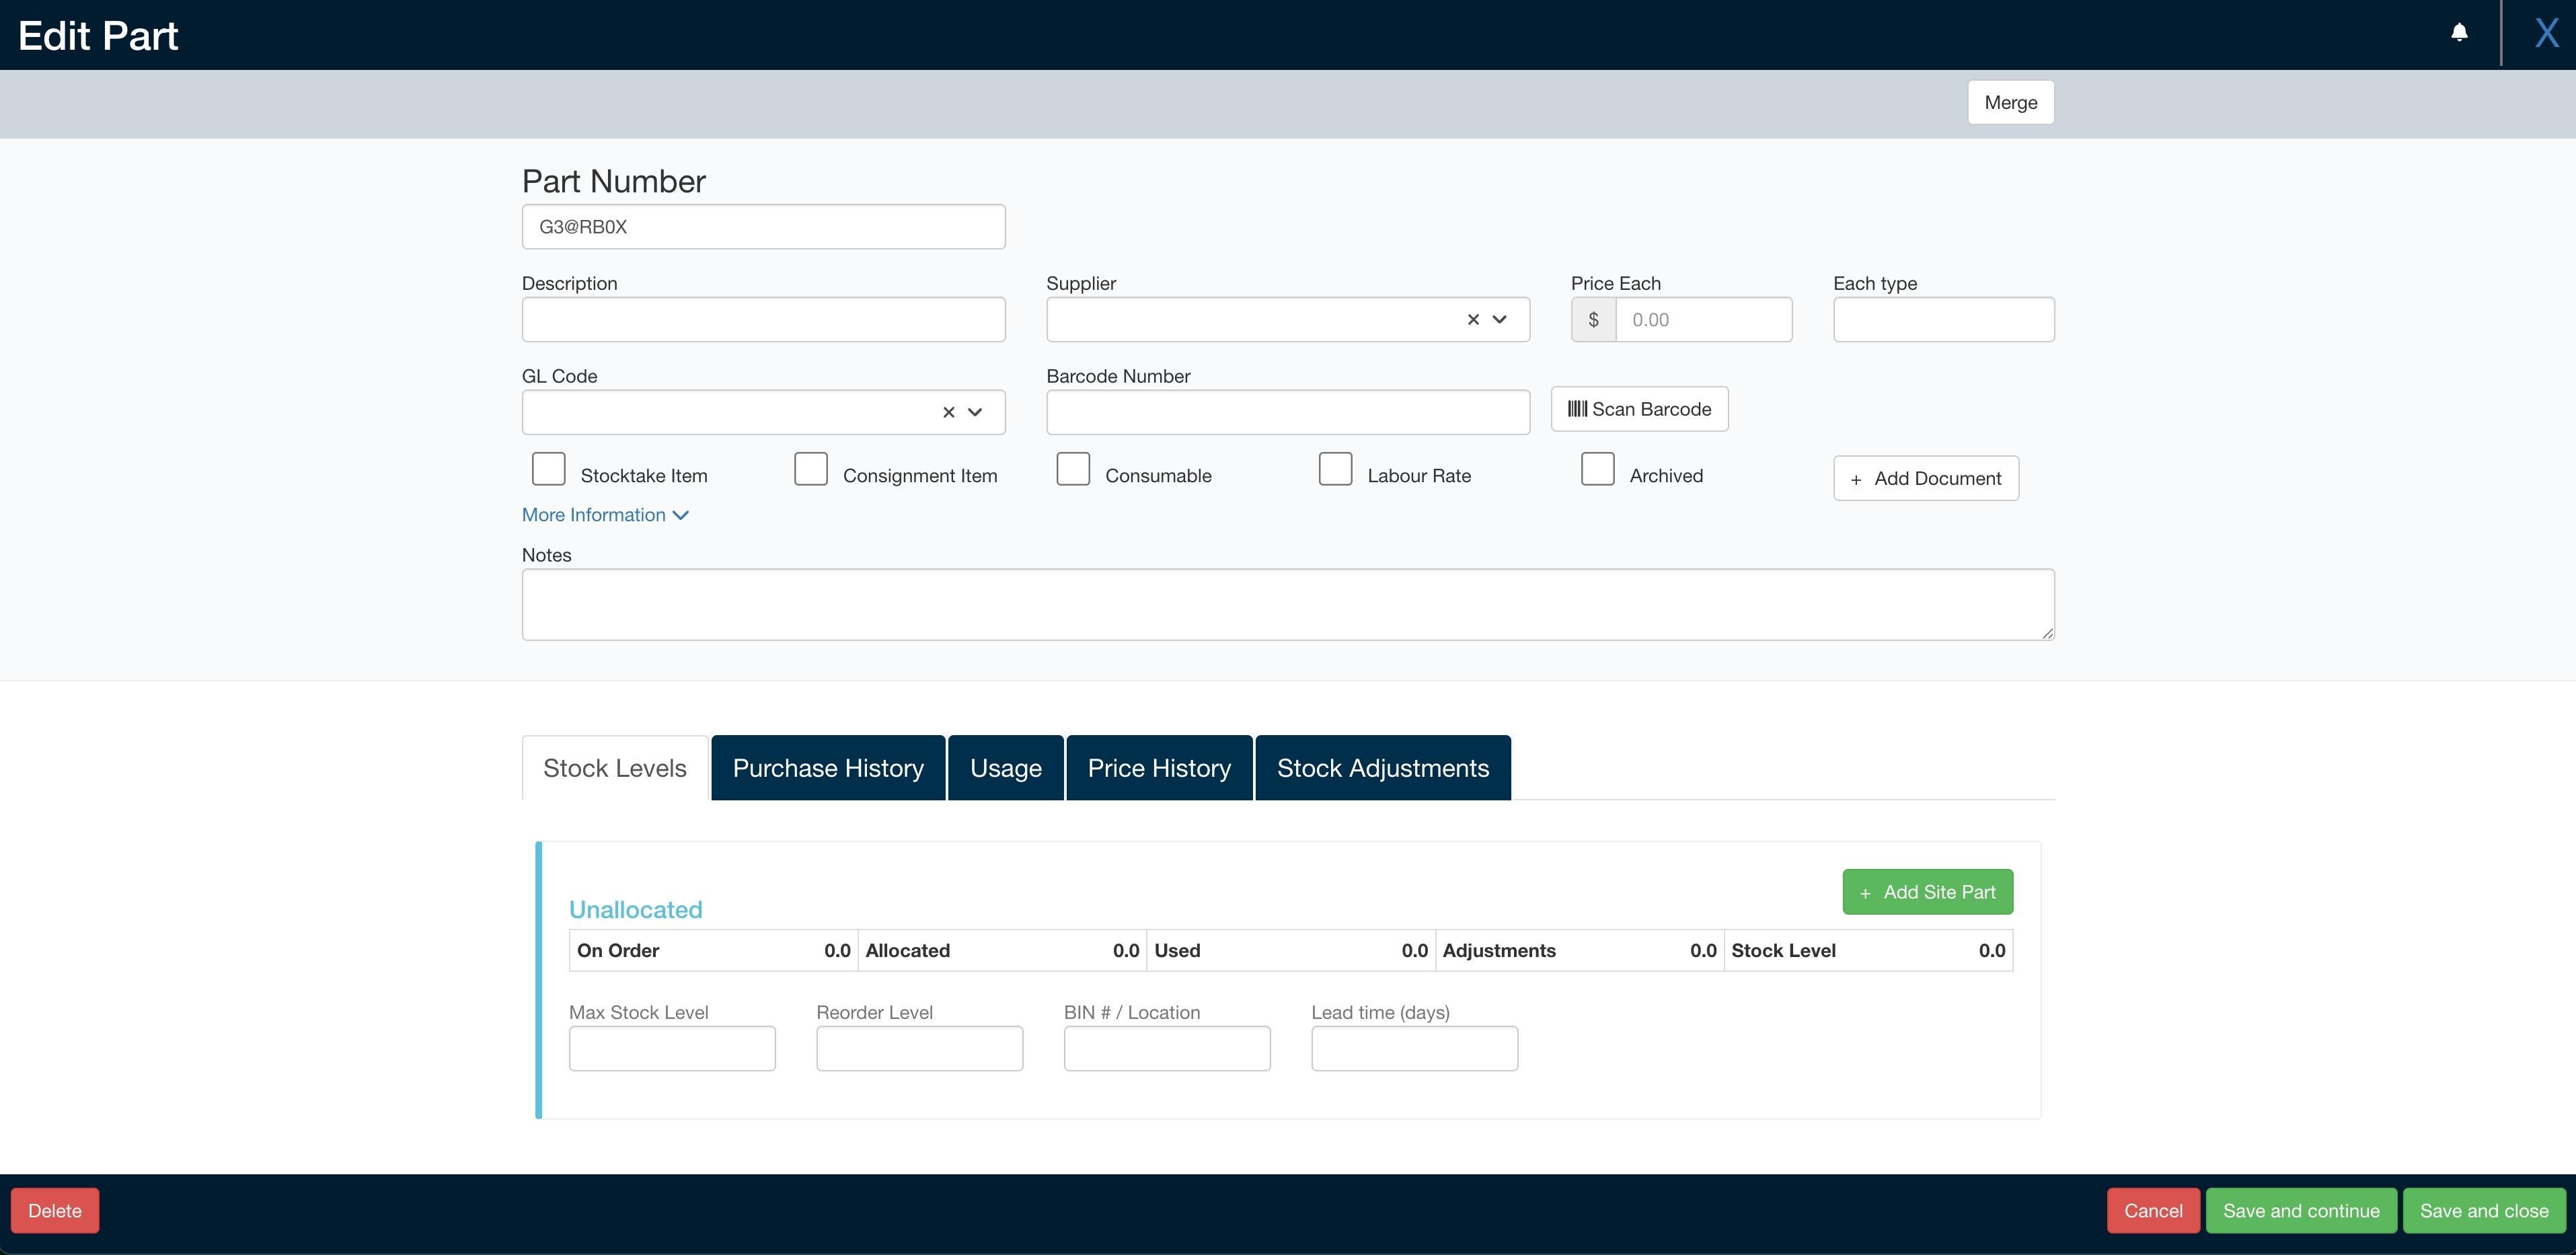This screenshot has height=1255, width=2576.
Task: Click the green Add Site Part button
Action: point(1927,892)
